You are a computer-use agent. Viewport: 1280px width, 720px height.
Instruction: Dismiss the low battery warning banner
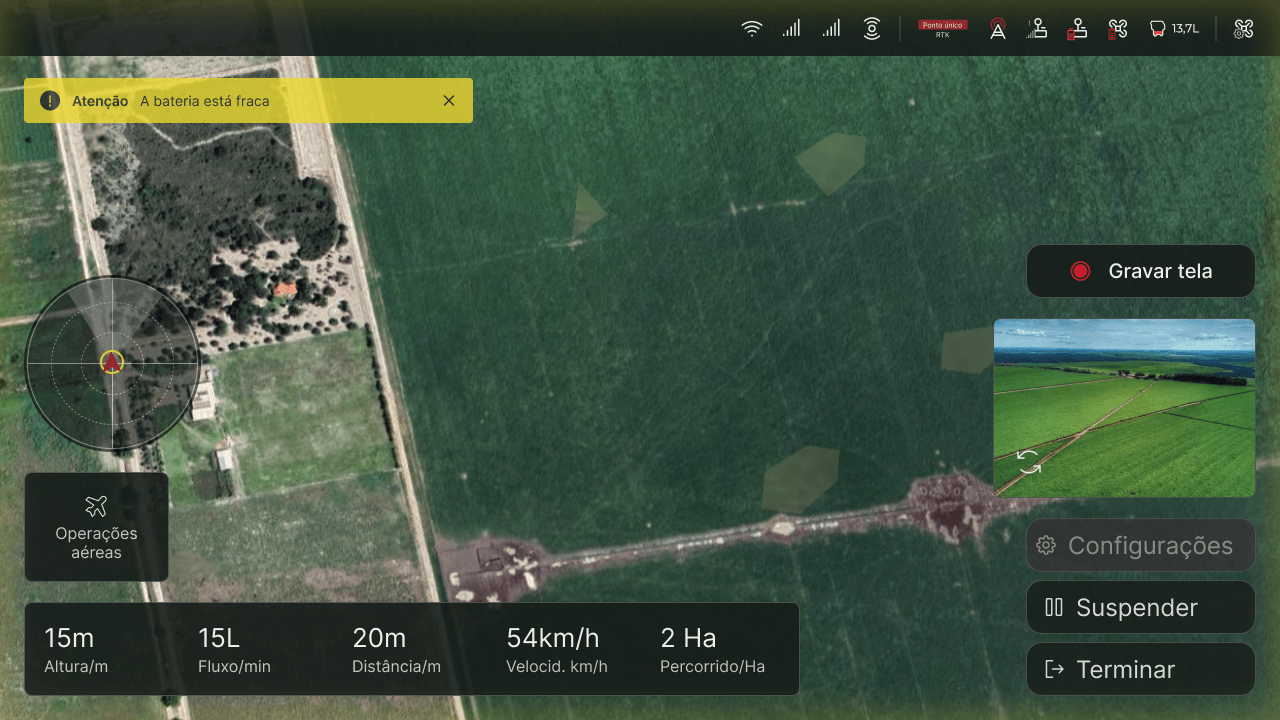click(449, 101)
